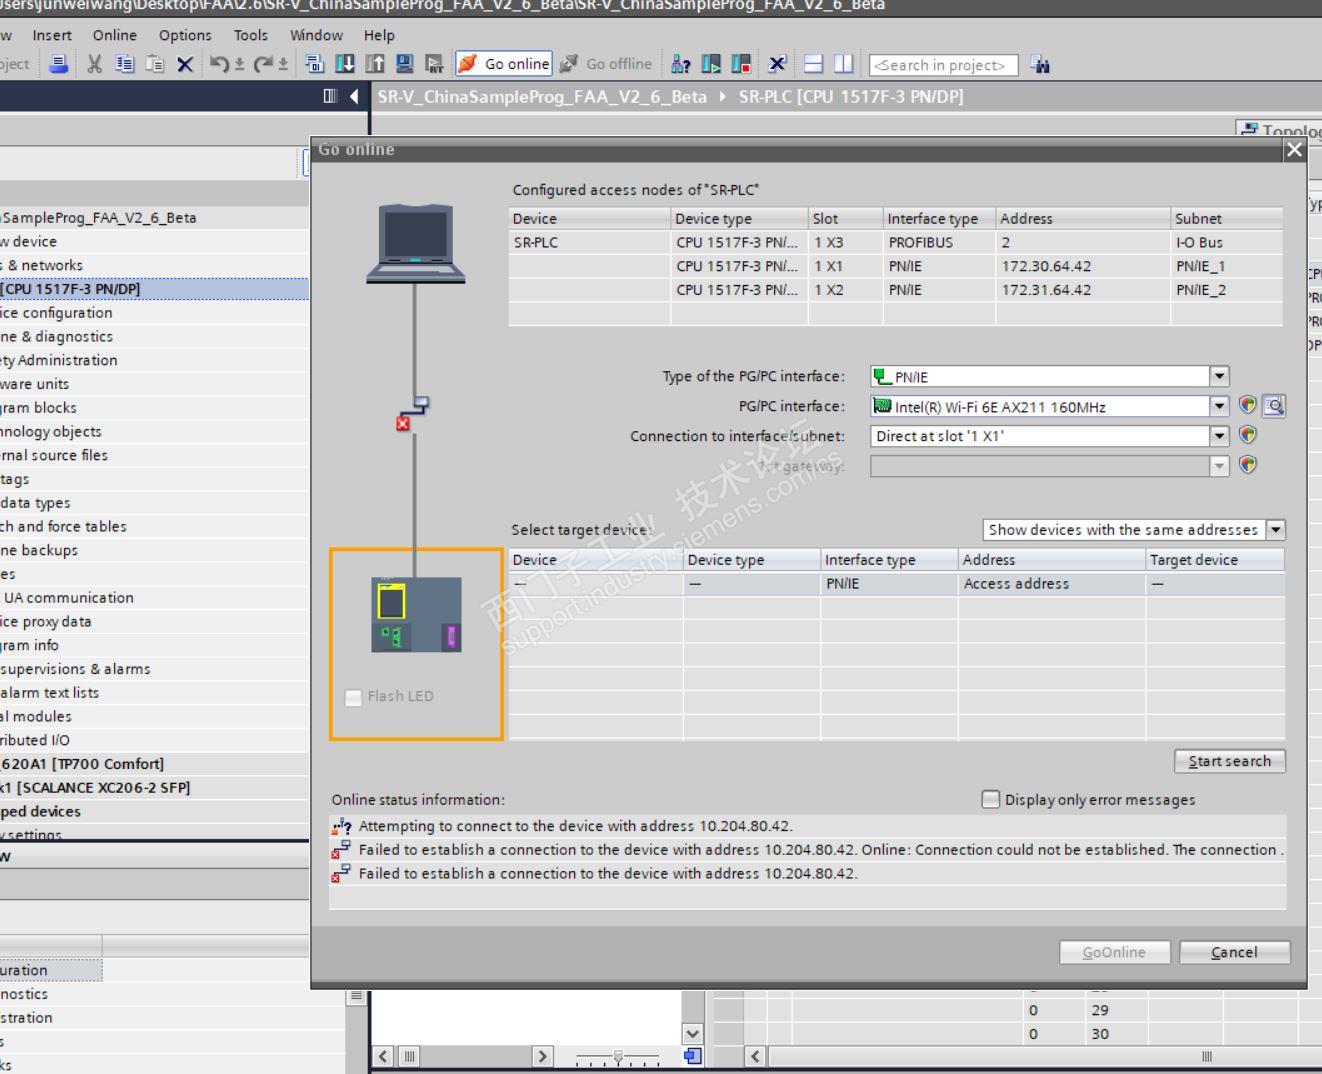Select Safety Administration in project tree
The width and height of the screenshot is (1322, 1074).
(x=60, y=360)
